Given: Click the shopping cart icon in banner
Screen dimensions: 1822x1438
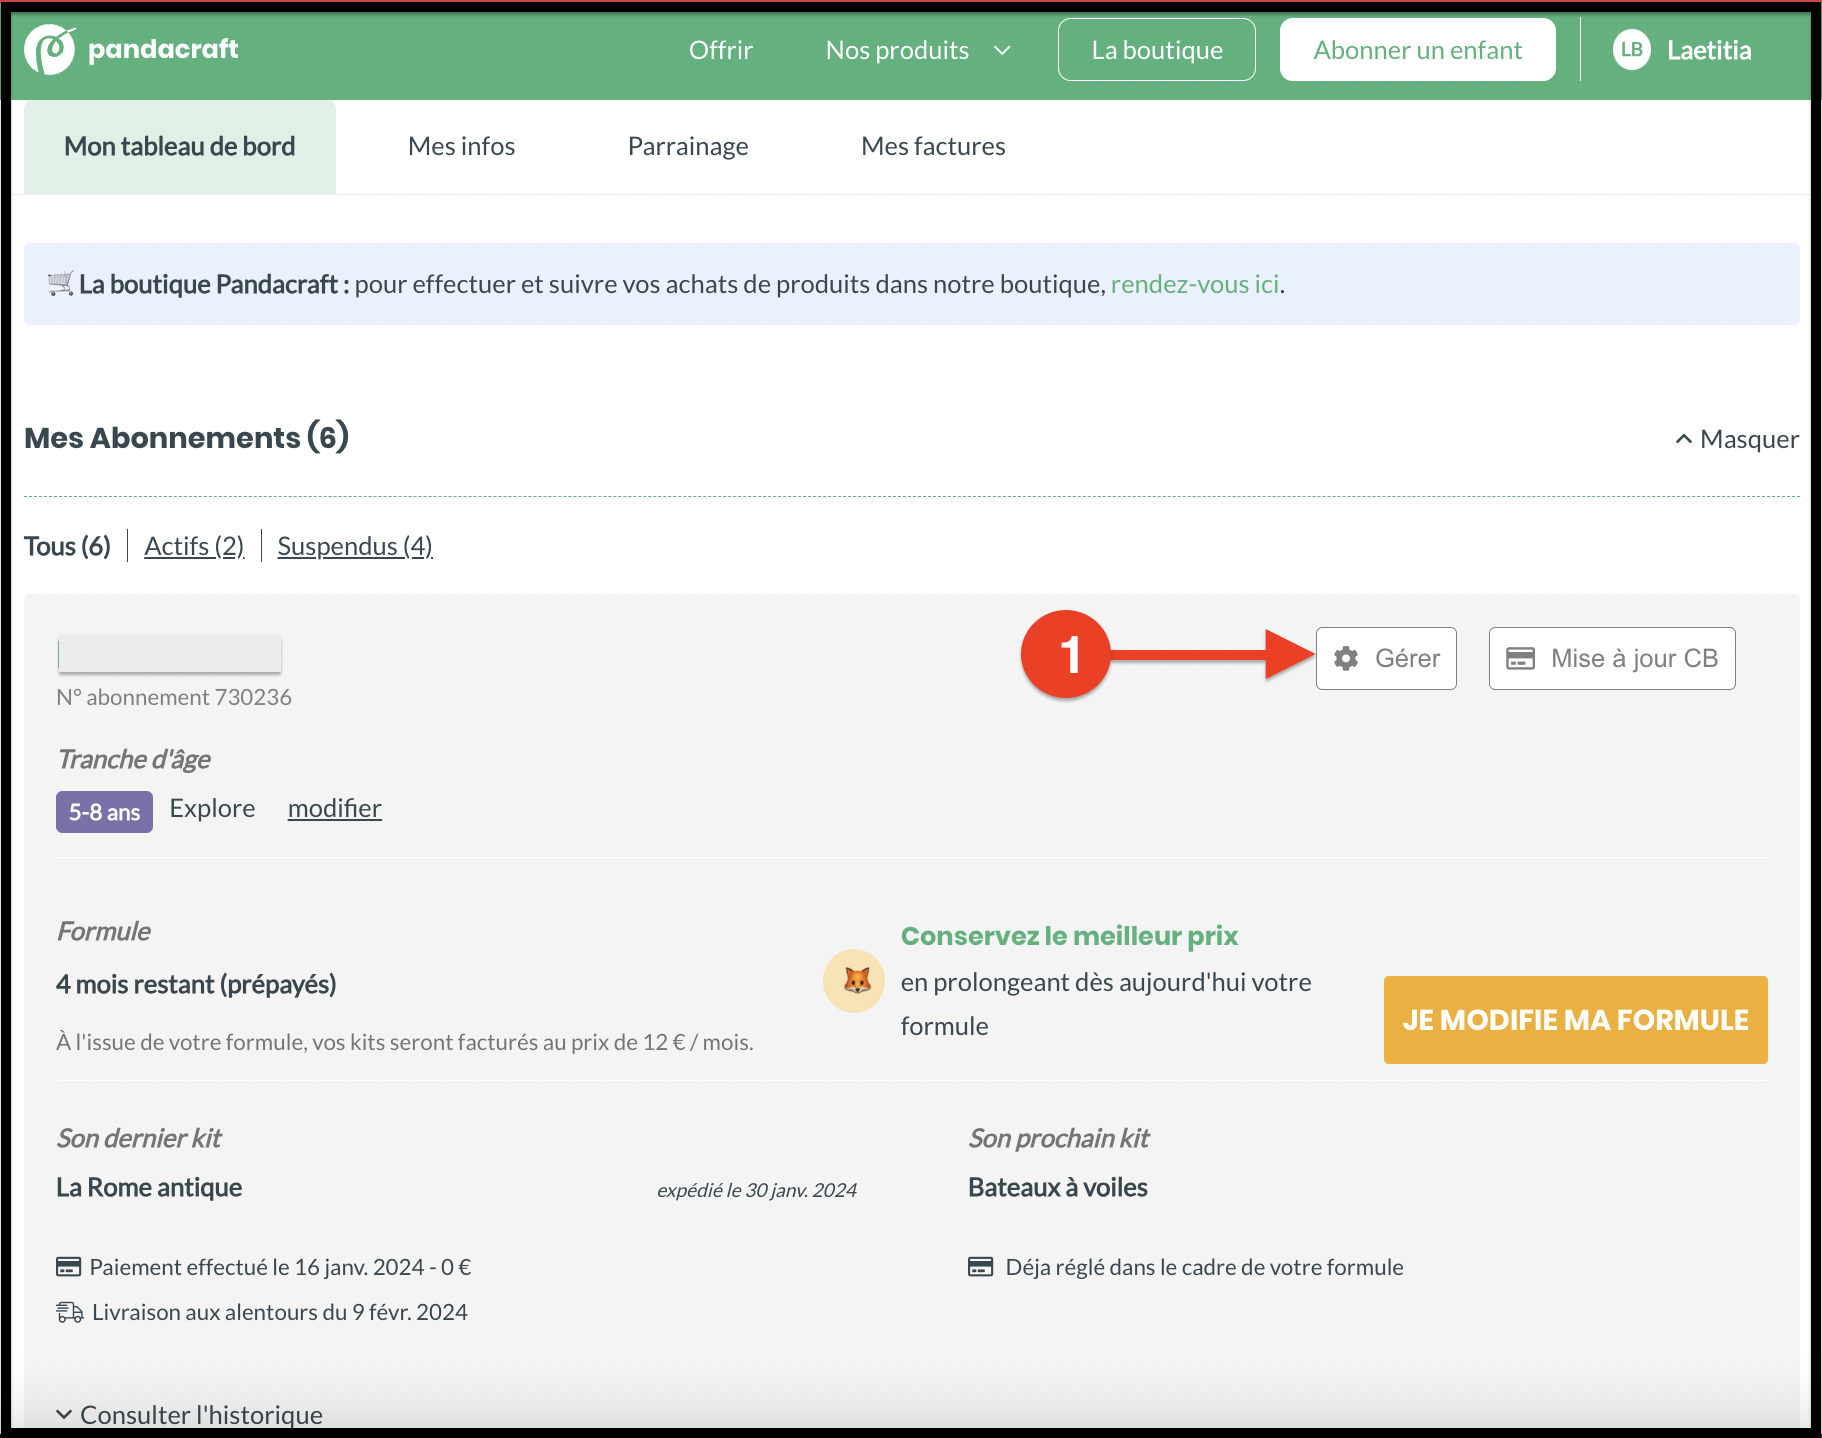Looking at the screenshot, I should point(60,284).
